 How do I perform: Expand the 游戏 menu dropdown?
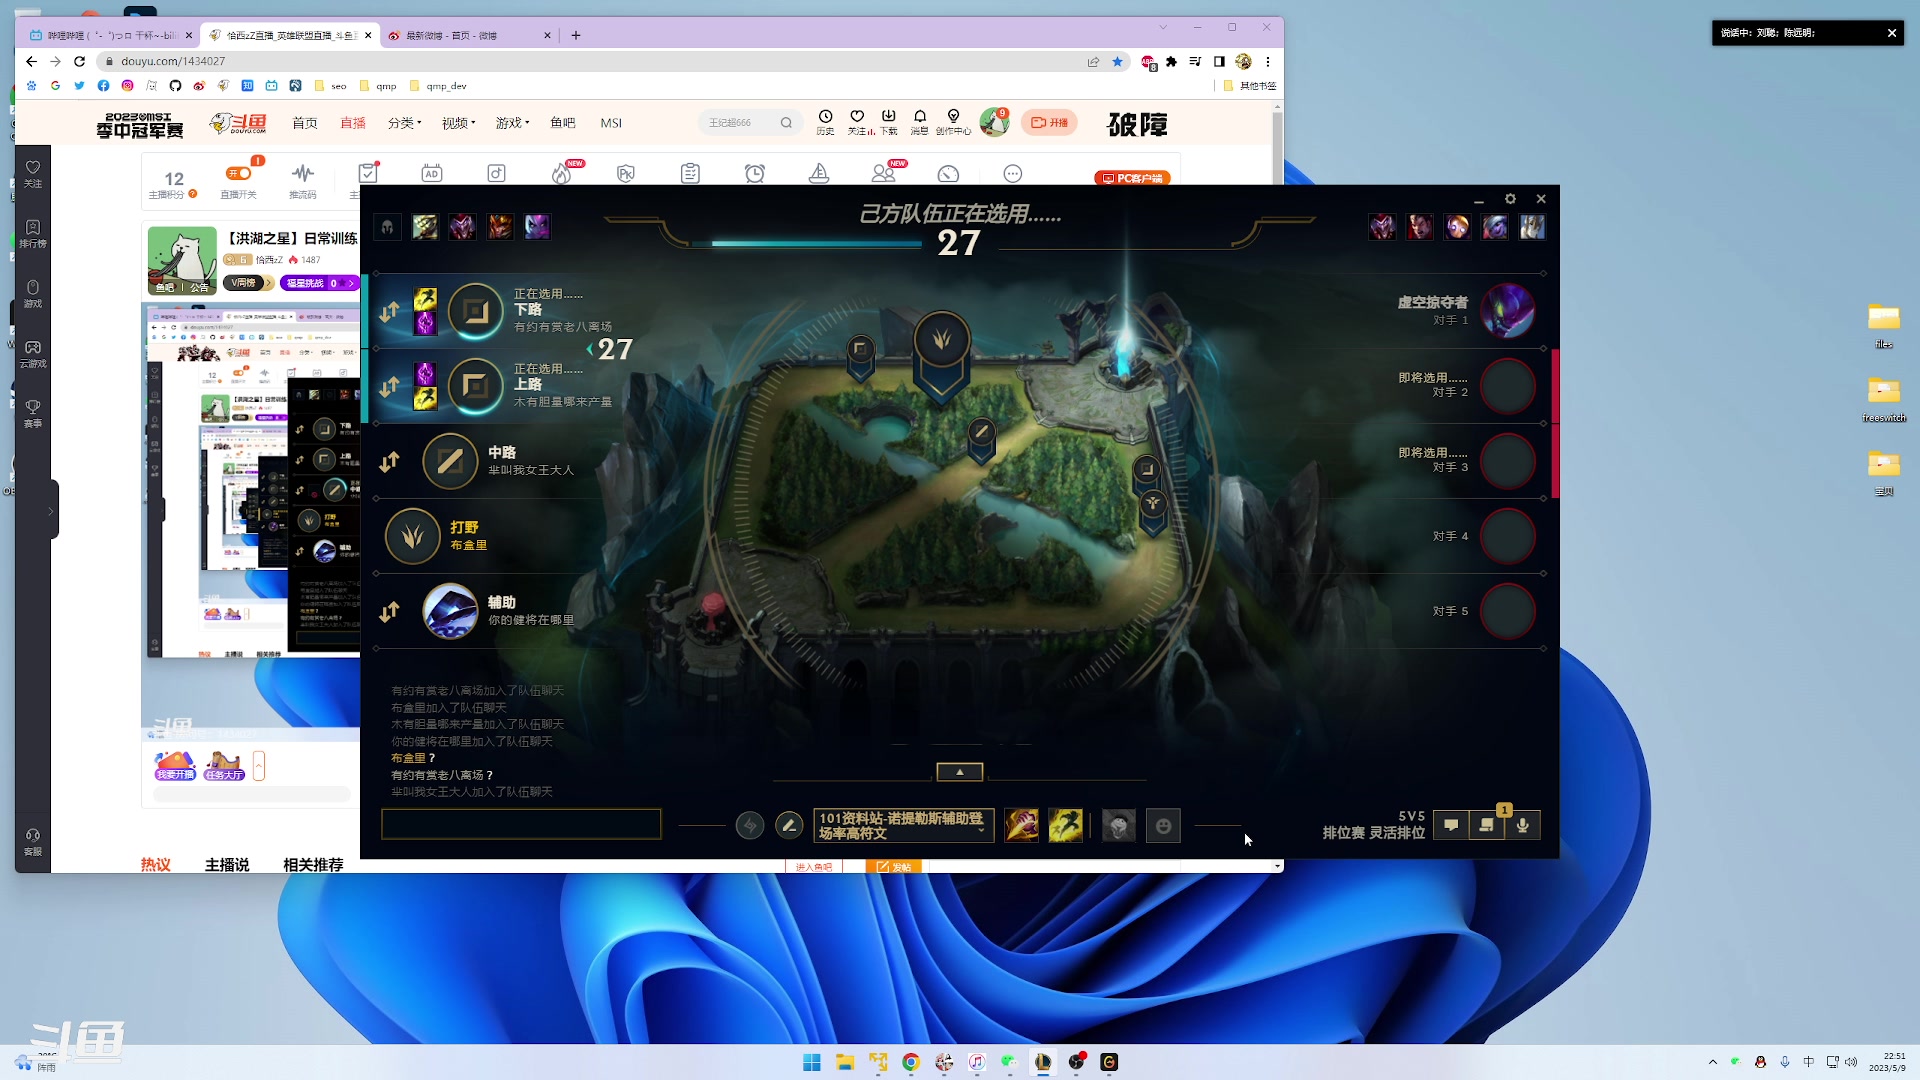pyautogui.click(x=513, y=123)
